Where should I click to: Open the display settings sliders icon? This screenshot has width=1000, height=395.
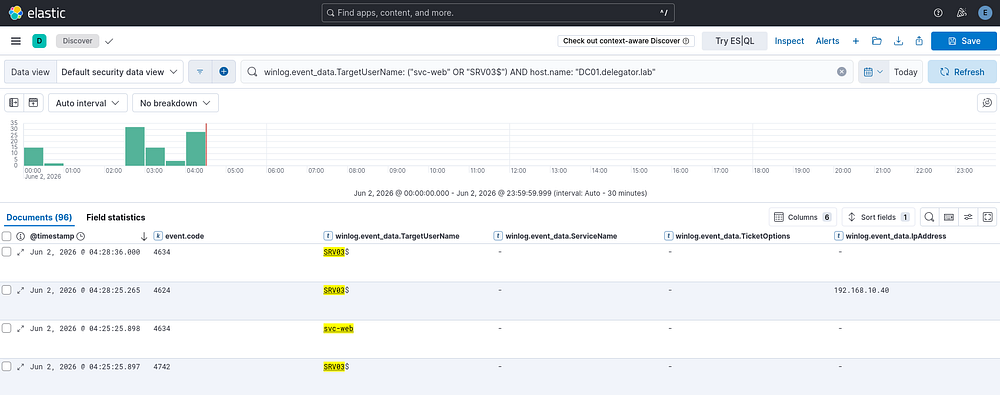tap(968, 218)
